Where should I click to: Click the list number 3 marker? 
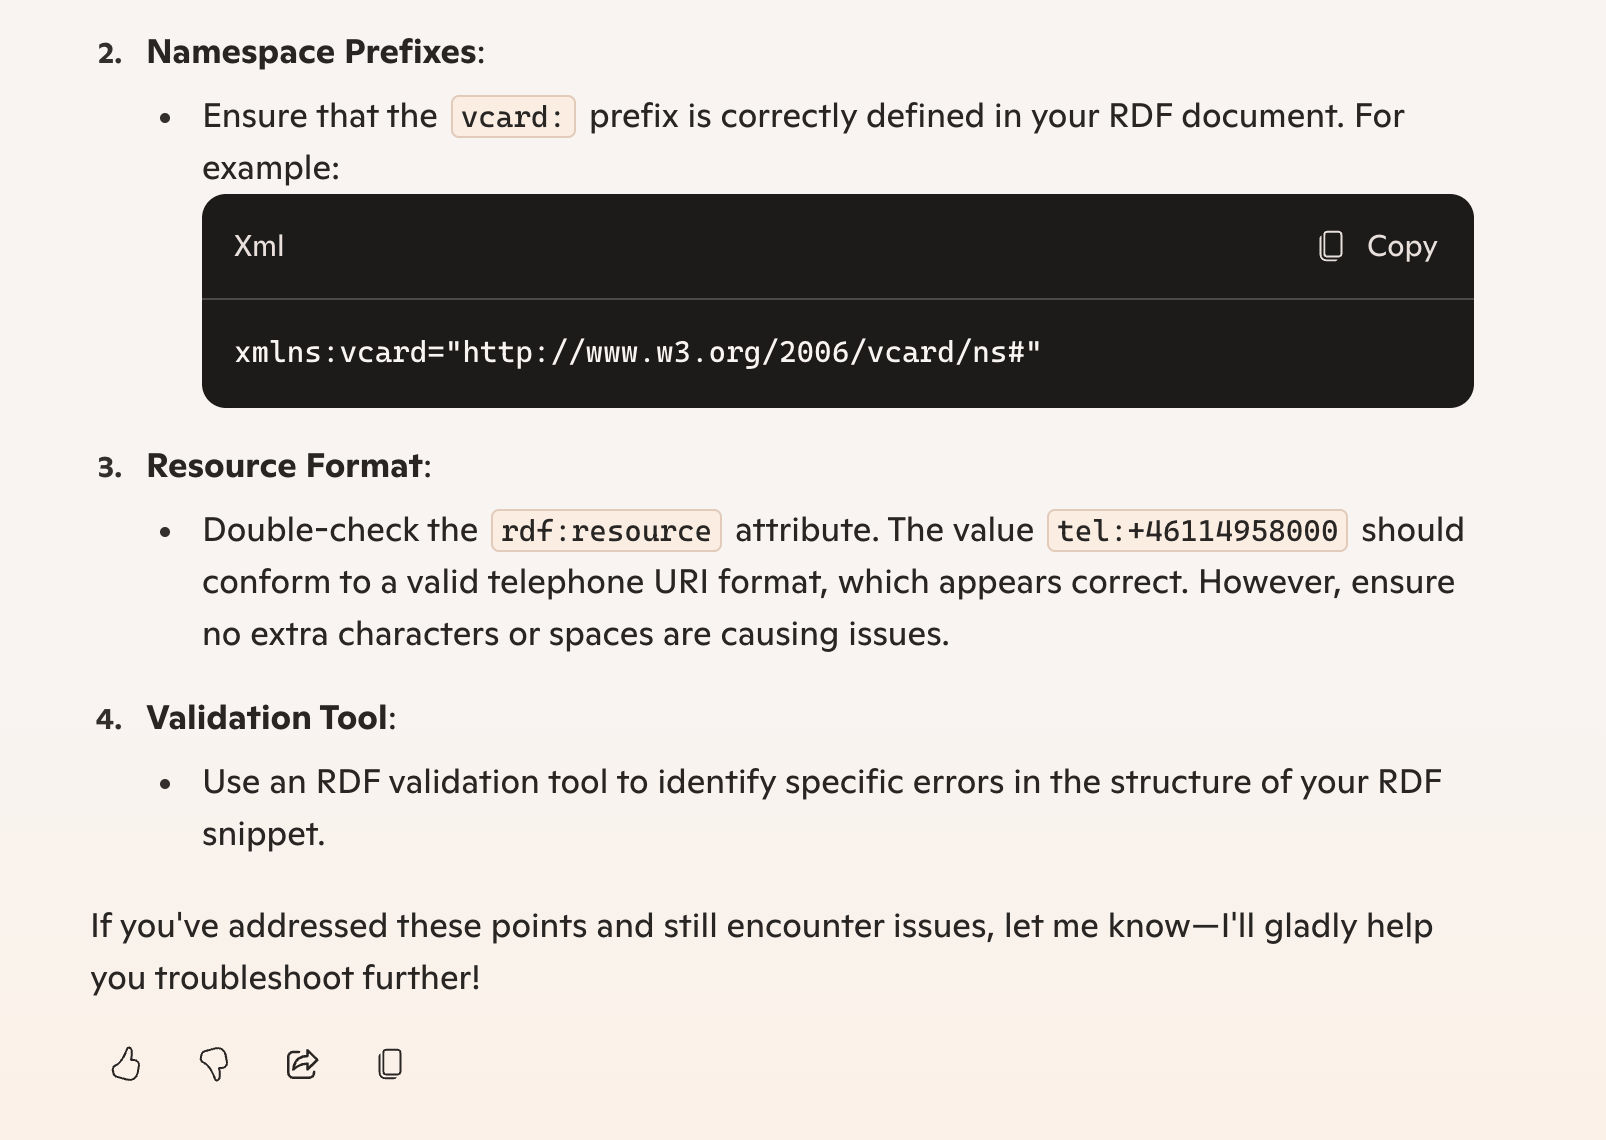[110, 467]
